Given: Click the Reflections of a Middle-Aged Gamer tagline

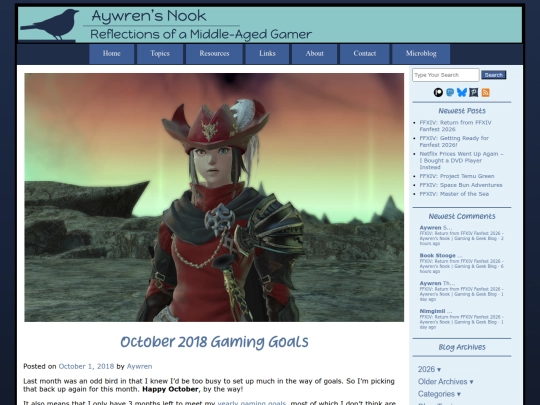Looking at the screenshot, I should (201, 34).
